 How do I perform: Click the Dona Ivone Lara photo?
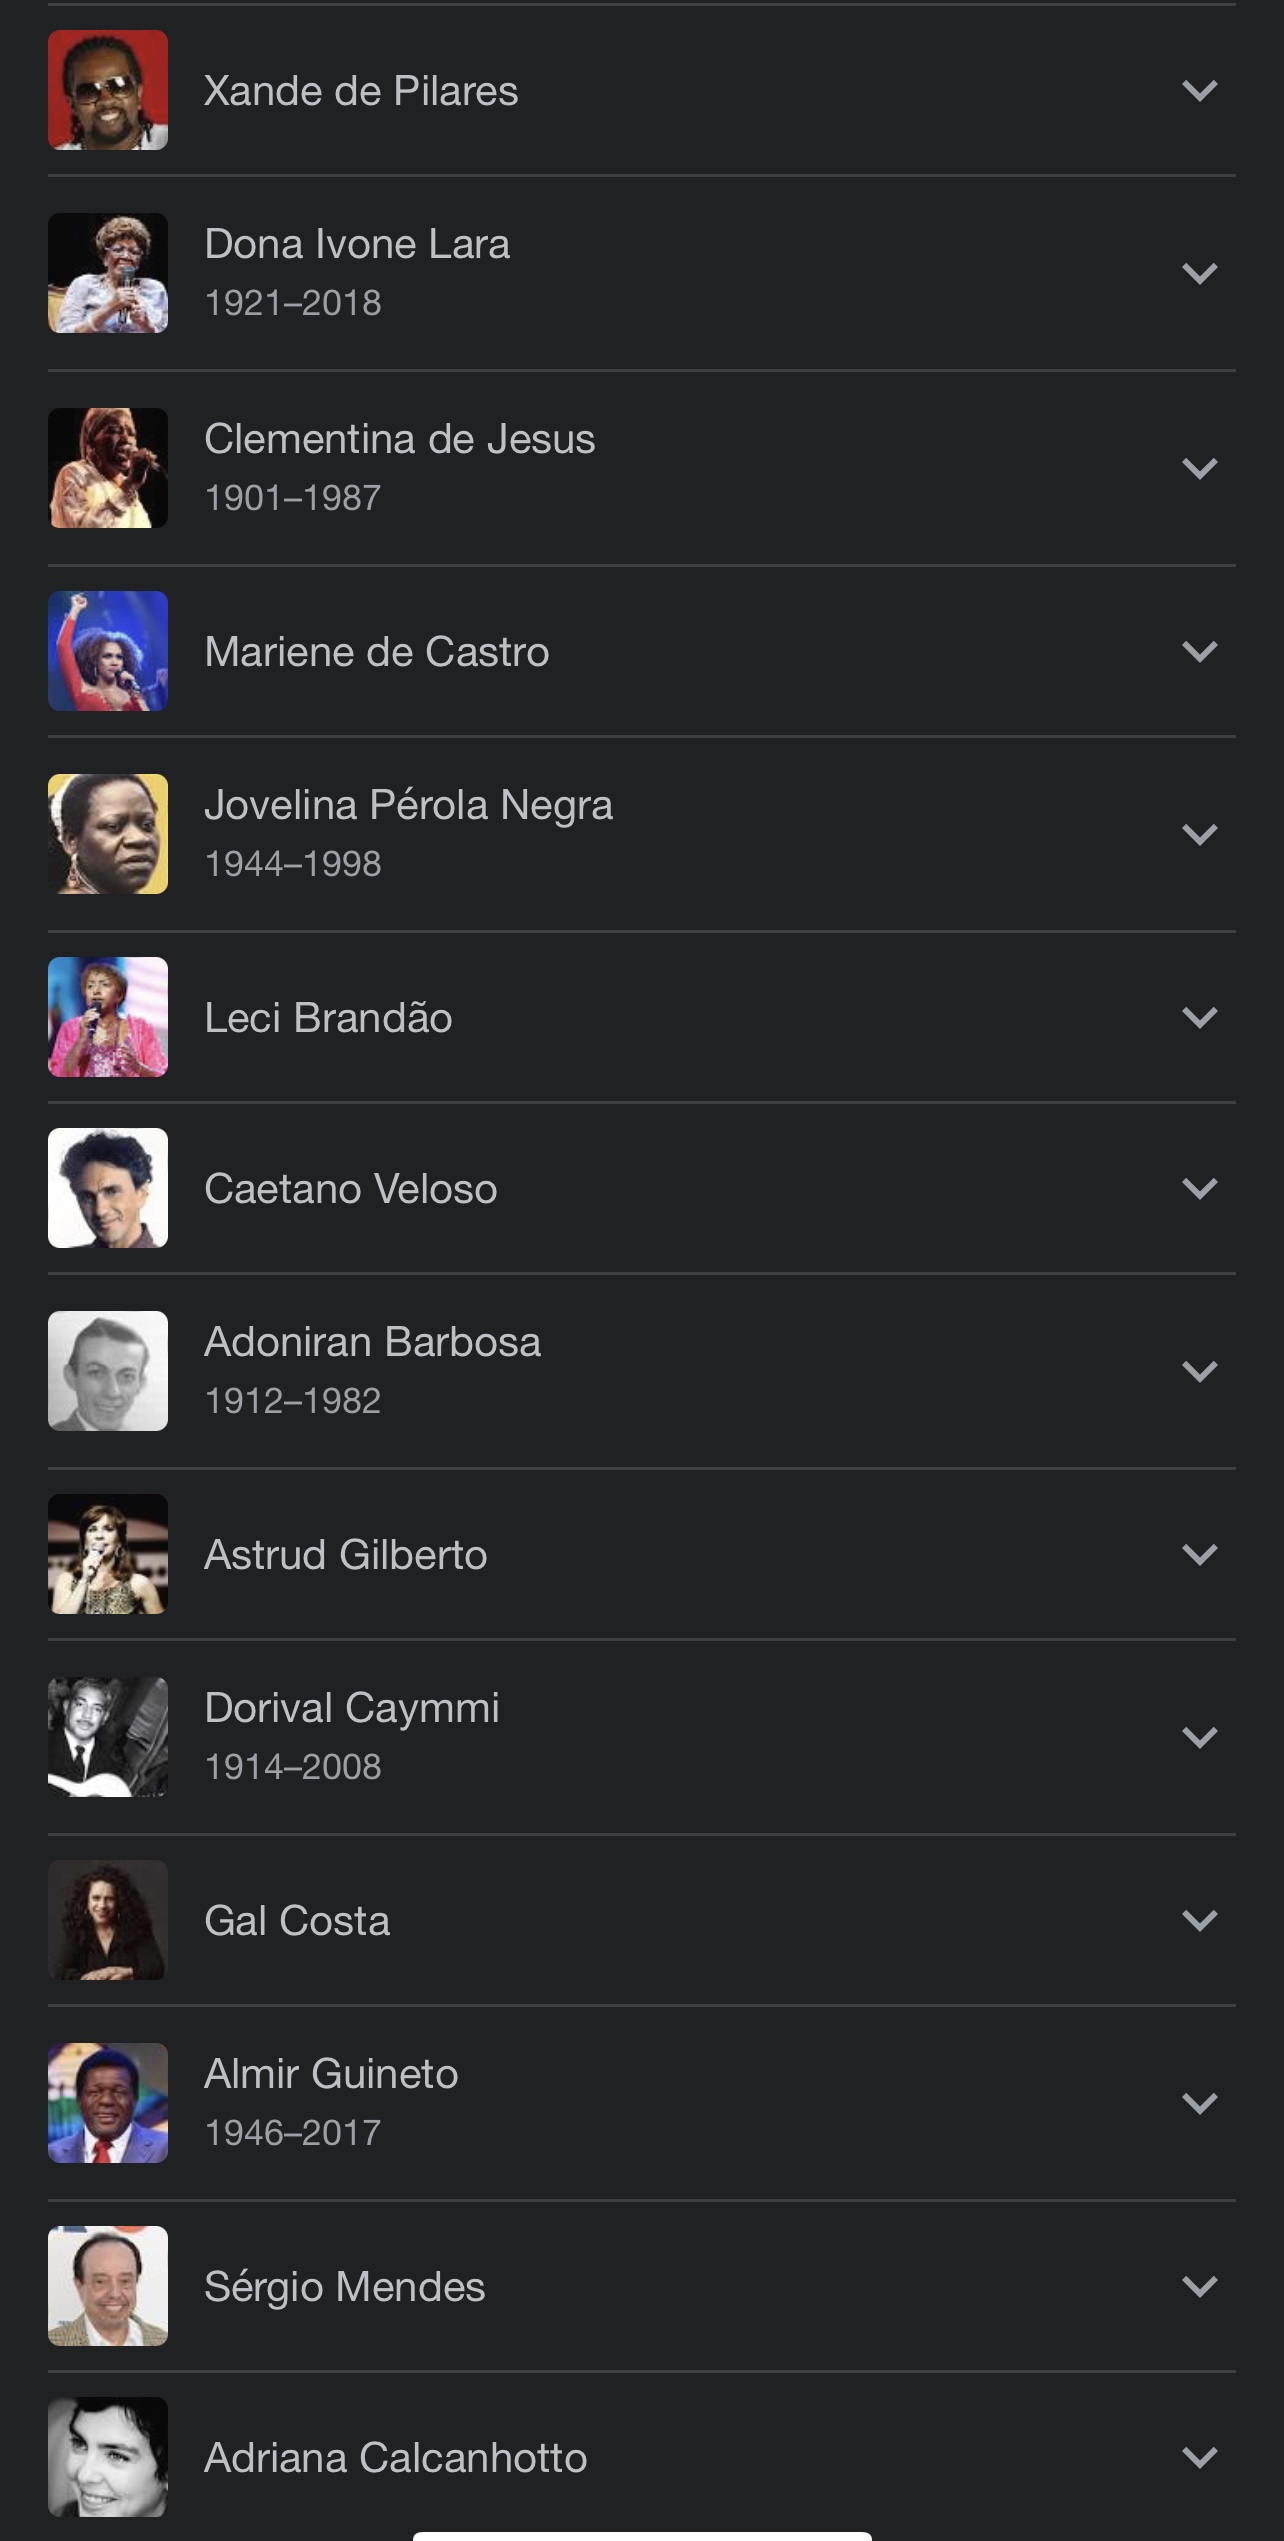pyautogui.click(x=108, y=273)
